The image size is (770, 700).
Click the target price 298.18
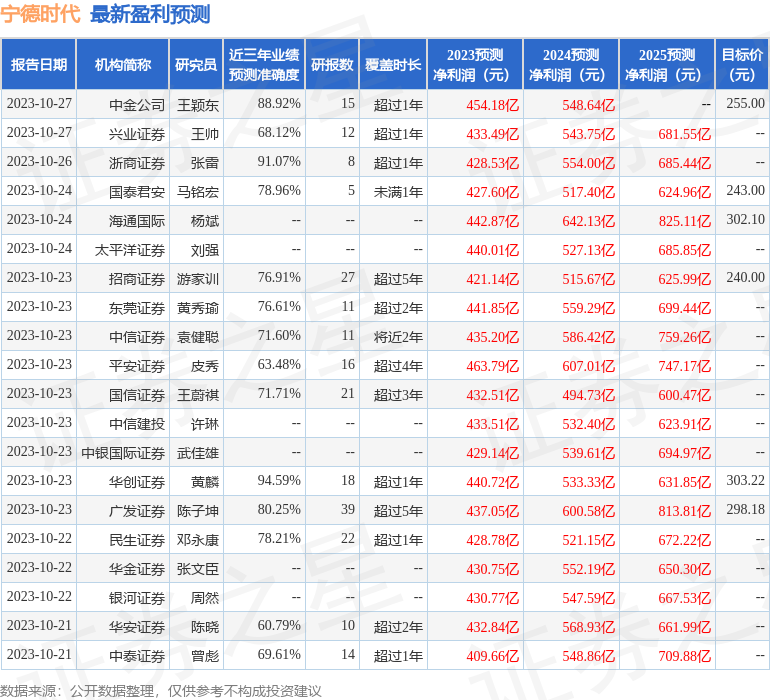pos(745,509)
